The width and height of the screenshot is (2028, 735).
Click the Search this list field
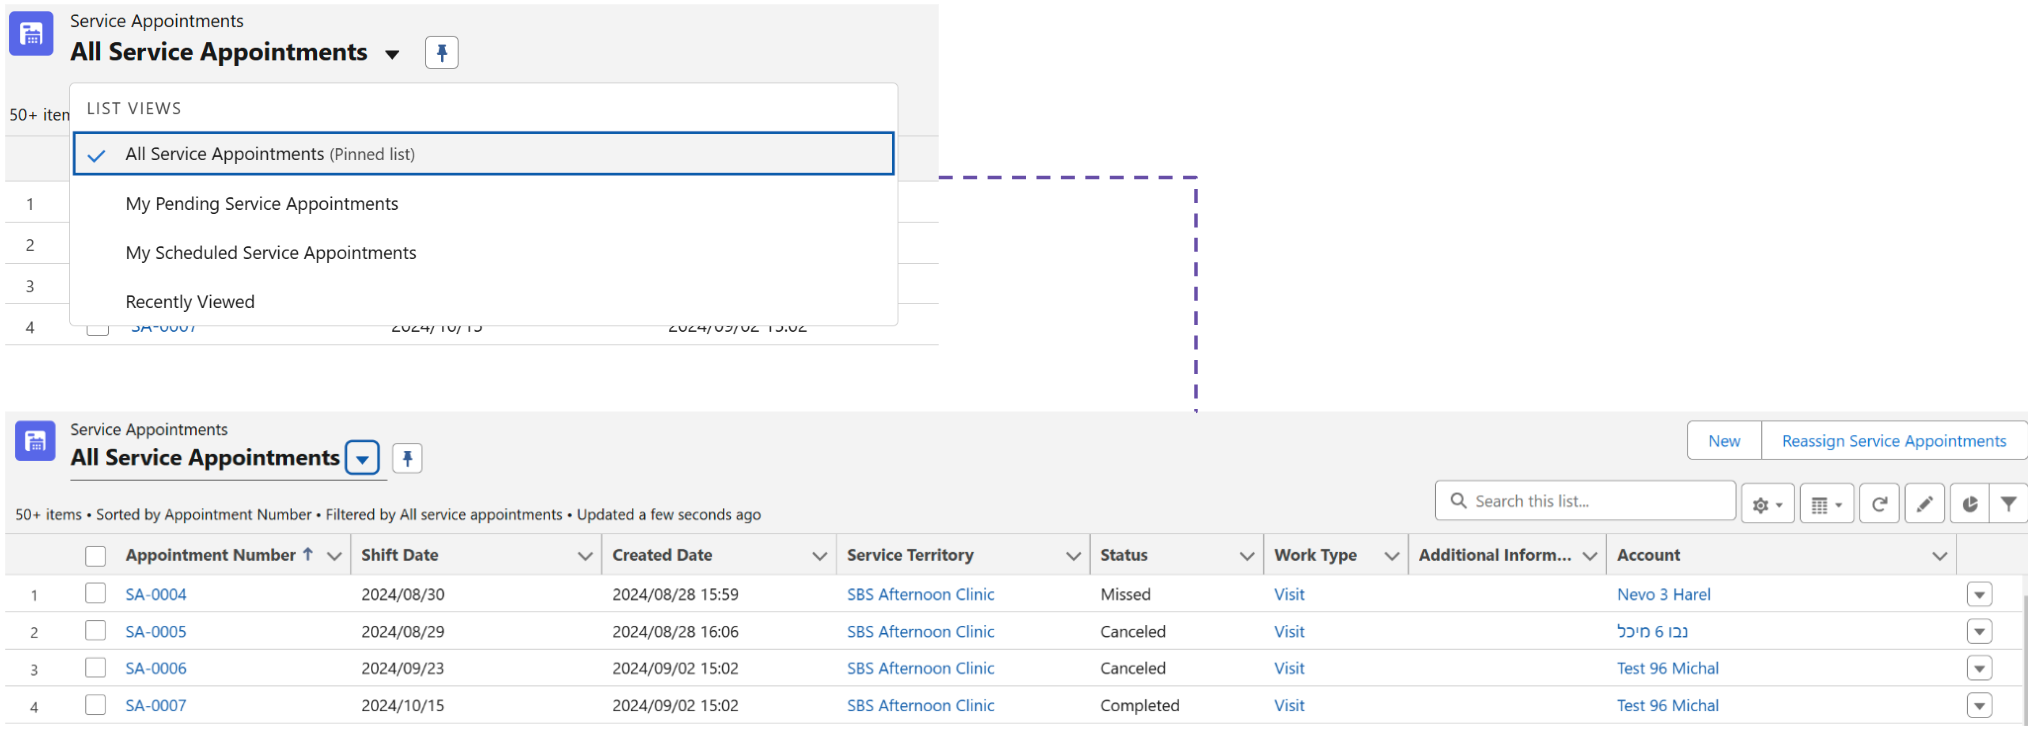point(1585,501)
